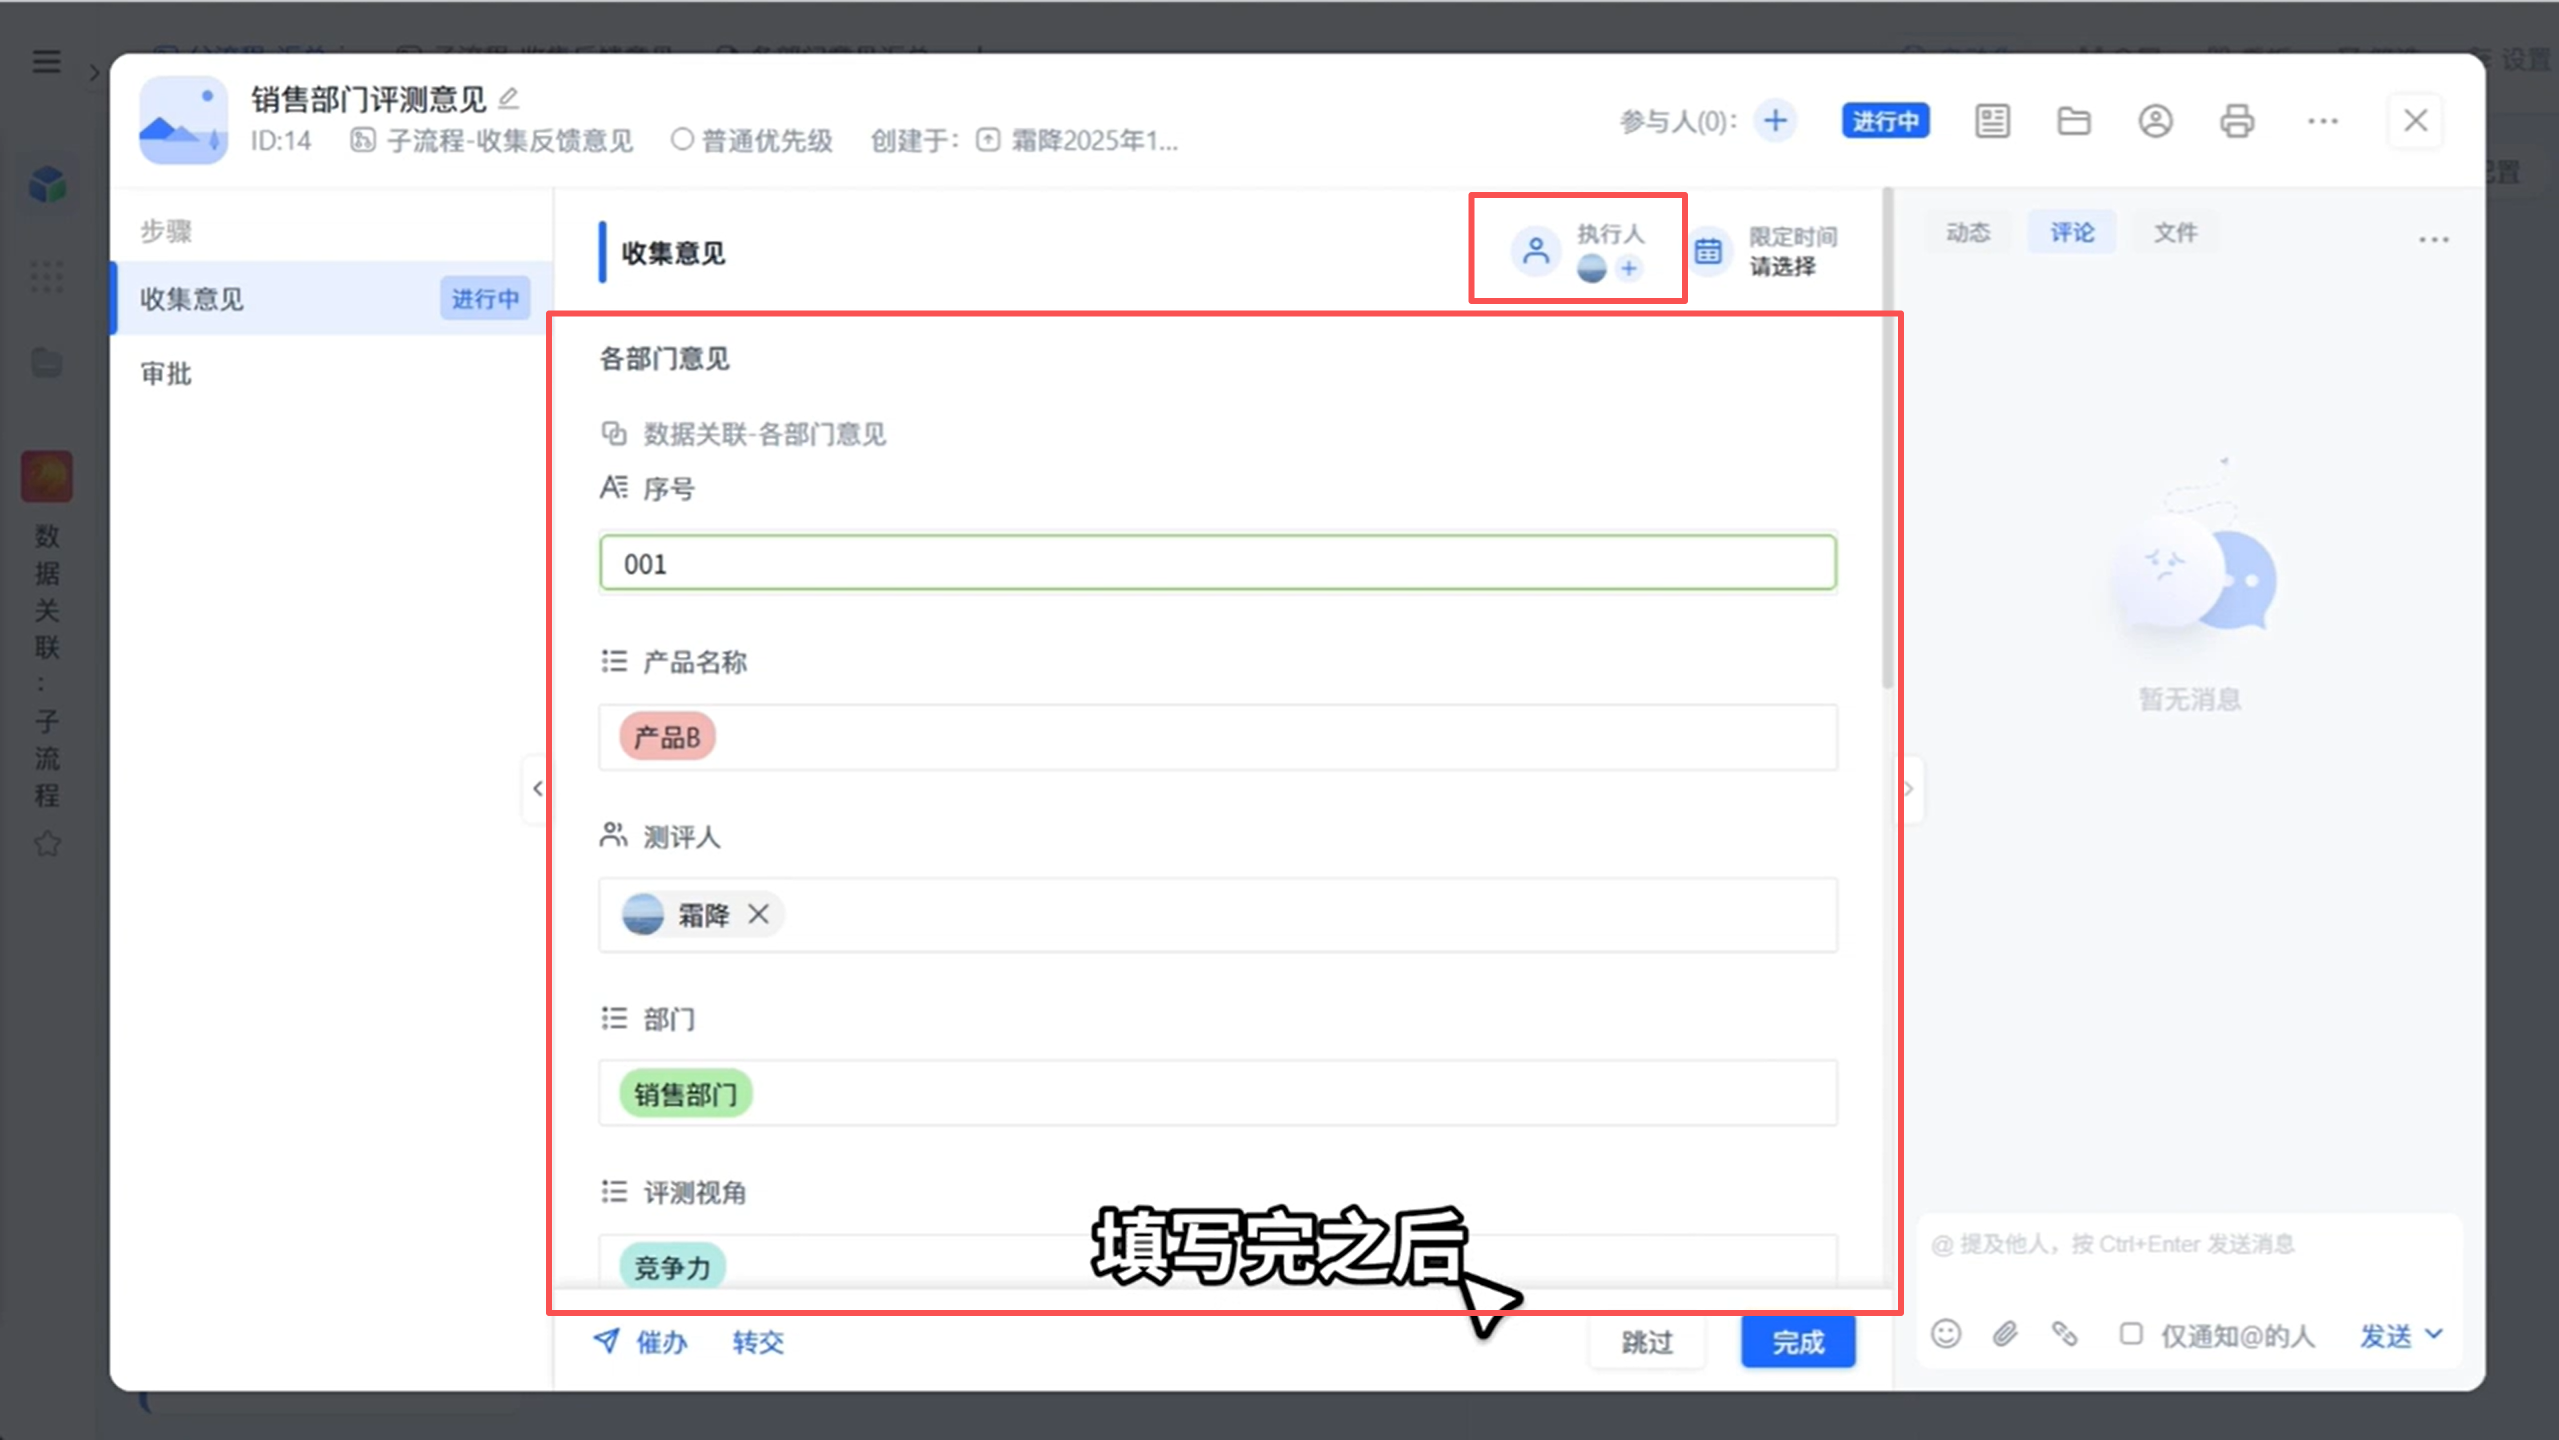Click the comment message input box

pyautogui.click(x=2187, y=1244)
